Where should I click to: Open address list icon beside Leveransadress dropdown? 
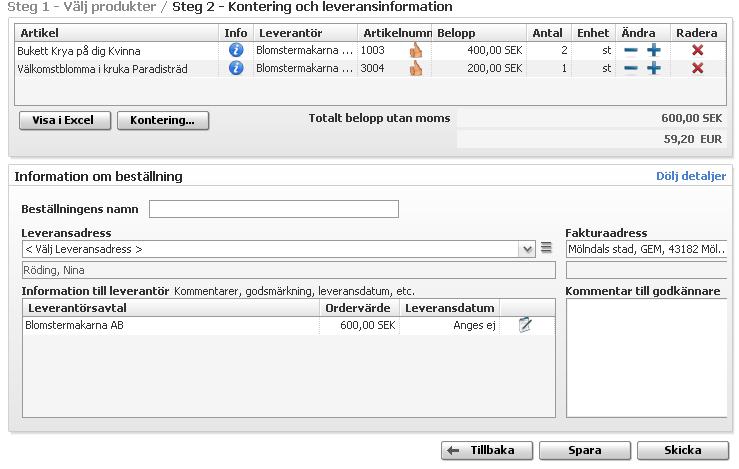(x=546, y=248)
